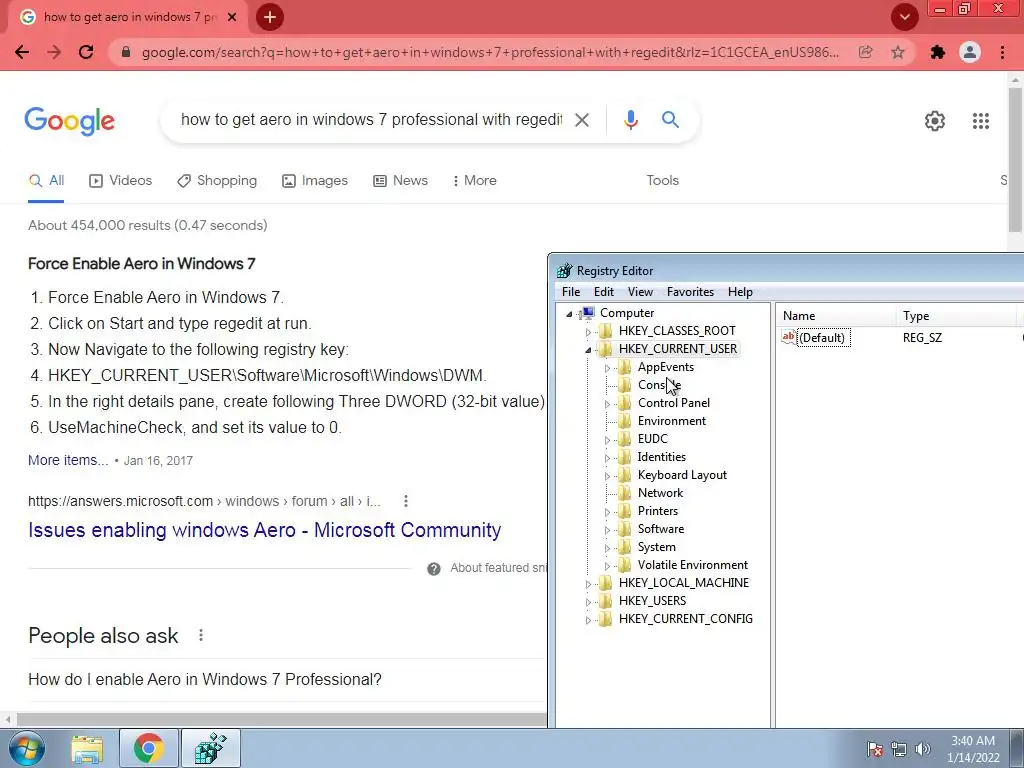The width and height of the screenshot is (1024, 768).
Task: Click the Action Center flag icon
Action: coord(875,749)
